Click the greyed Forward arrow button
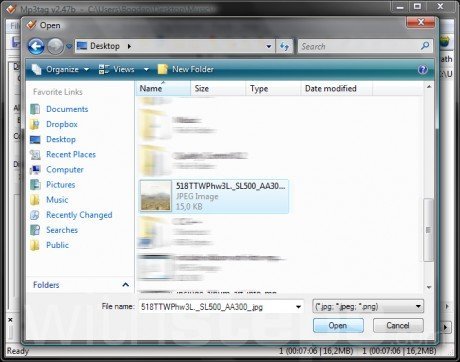The height and width of the screenshot is (362, 460). click(55, 46)
